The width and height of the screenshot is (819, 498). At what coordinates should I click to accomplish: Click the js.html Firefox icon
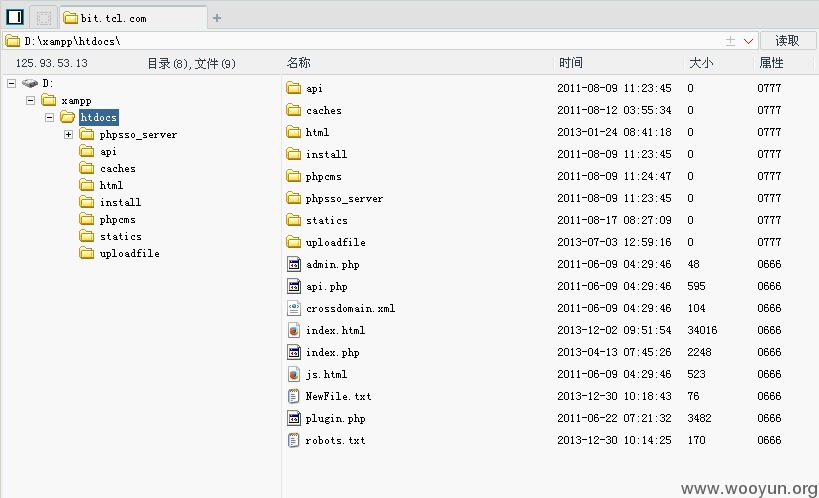tap(294, 374)
